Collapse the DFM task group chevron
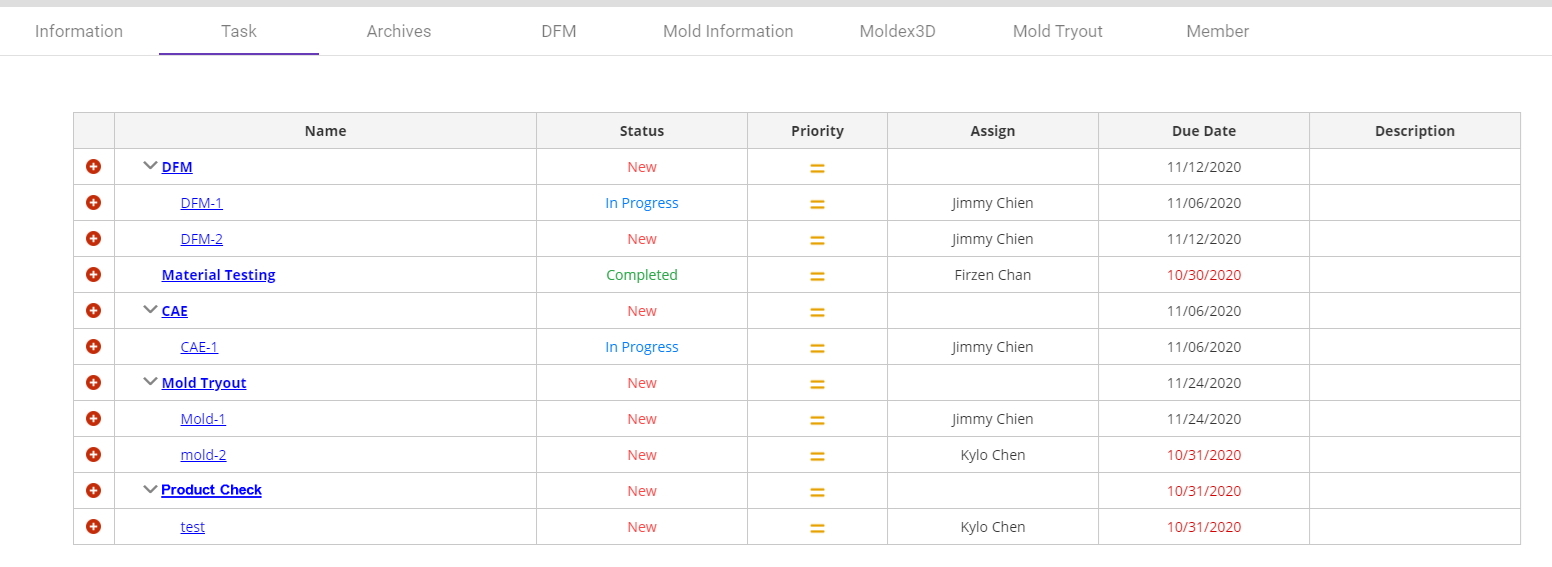This screenshot has height=567, width=1552. click(151, 166)
